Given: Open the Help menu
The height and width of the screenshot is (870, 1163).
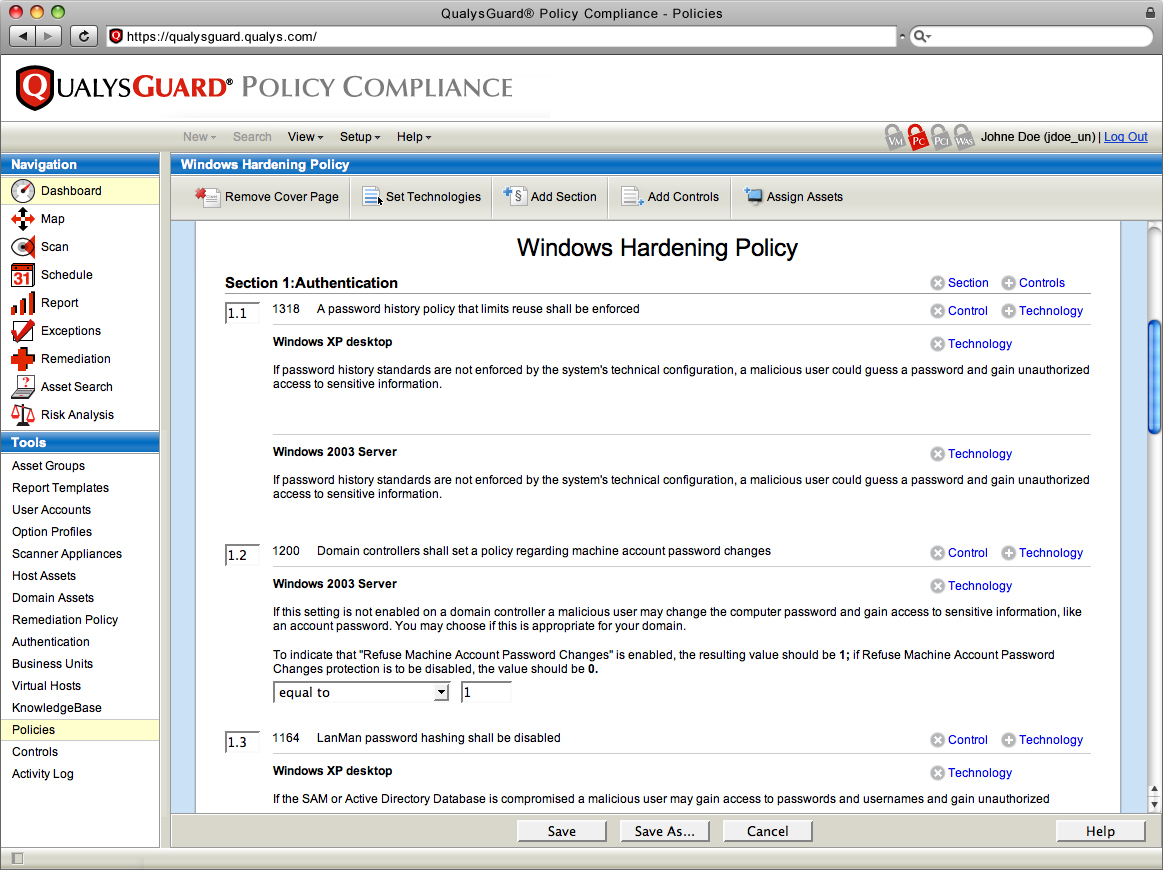Looking at the screenshot, I should (x=414, y=137).
